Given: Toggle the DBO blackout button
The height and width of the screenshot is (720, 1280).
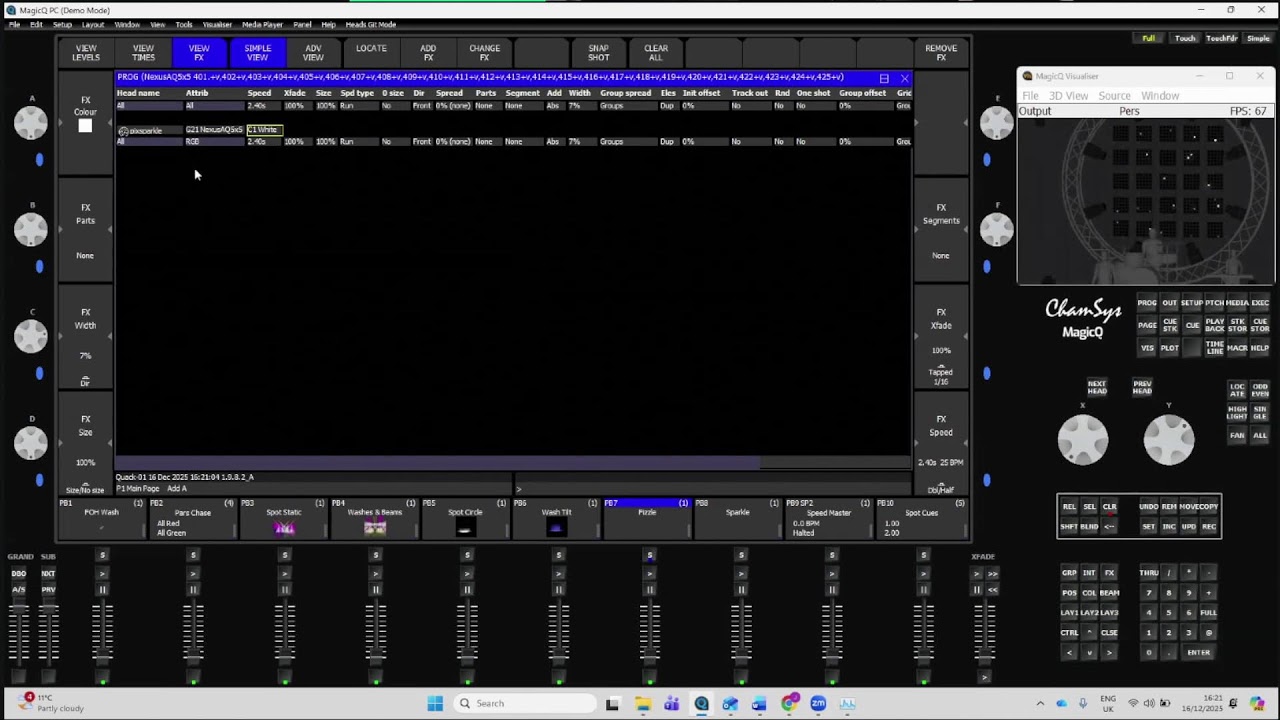Looking at the screenshot, I should [x=19, y=574].
